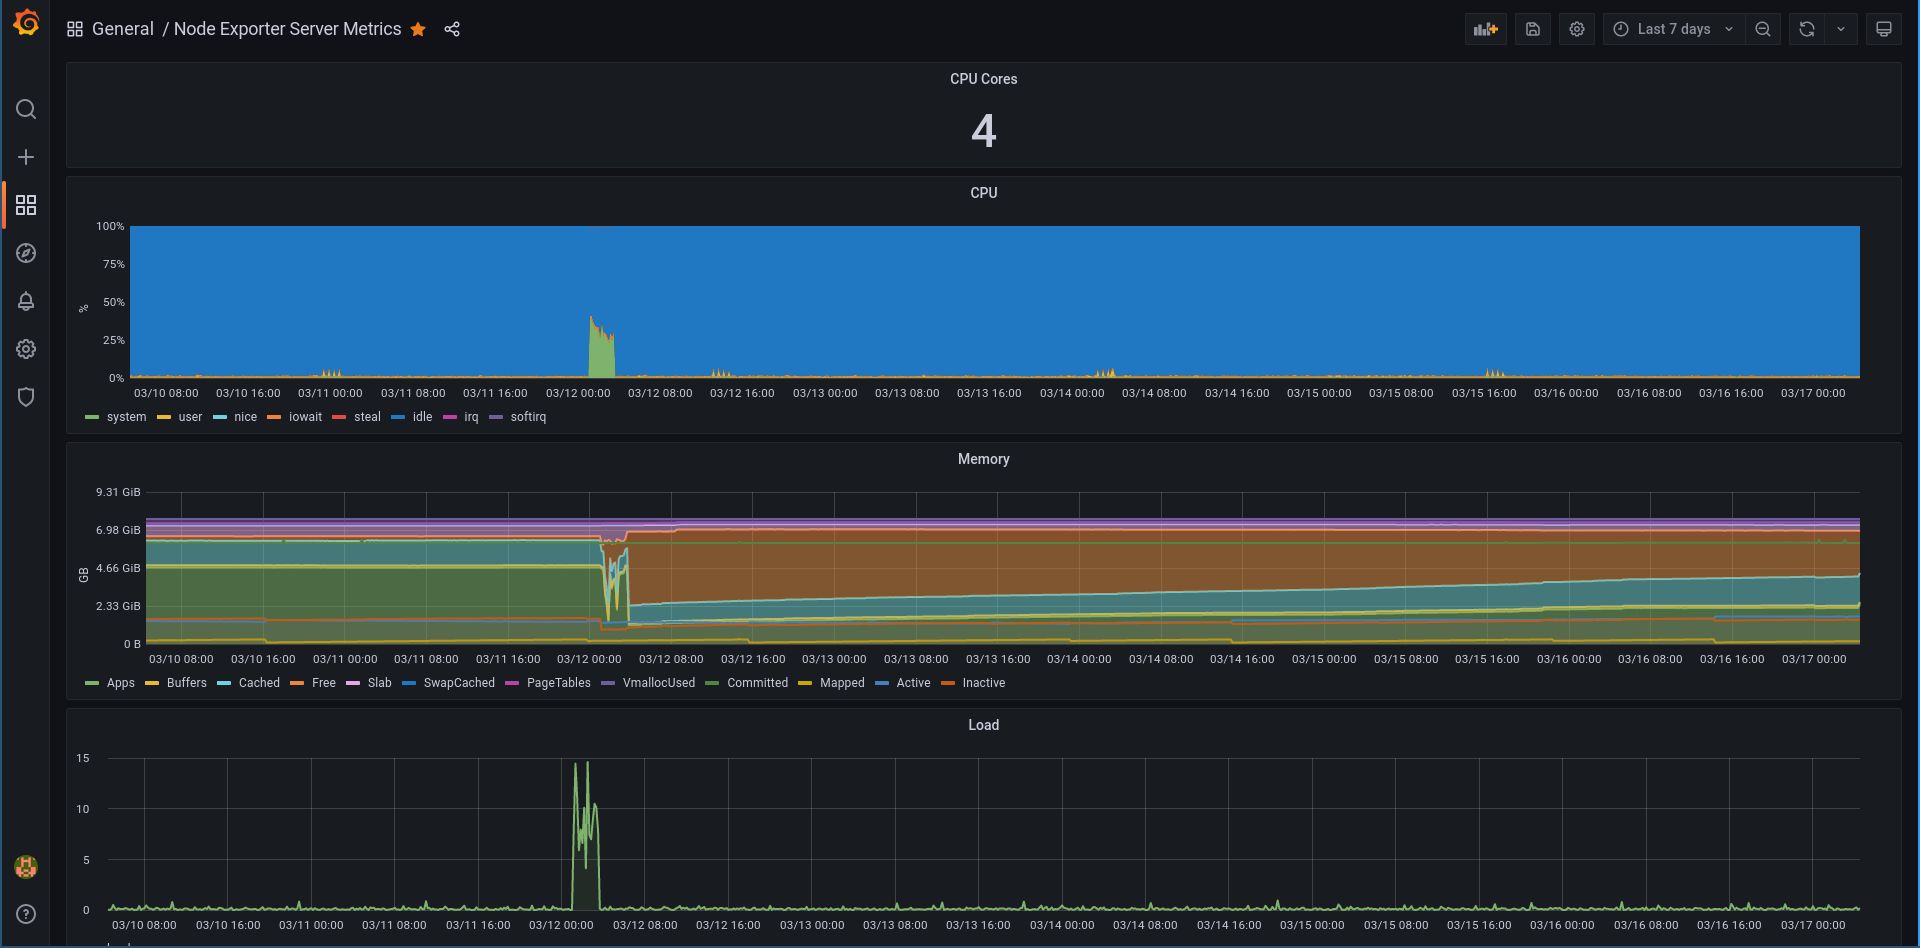Image resolution: width=1920 pixels, height=948 pixels.
Task: Share the dashboard using share icon
Action: point(452,29)
